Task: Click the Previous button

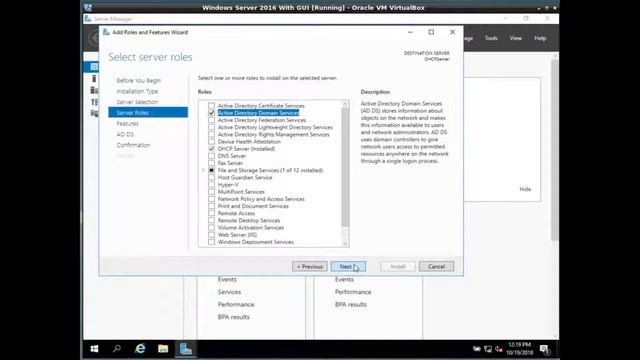Action: (x=310, y=267)
